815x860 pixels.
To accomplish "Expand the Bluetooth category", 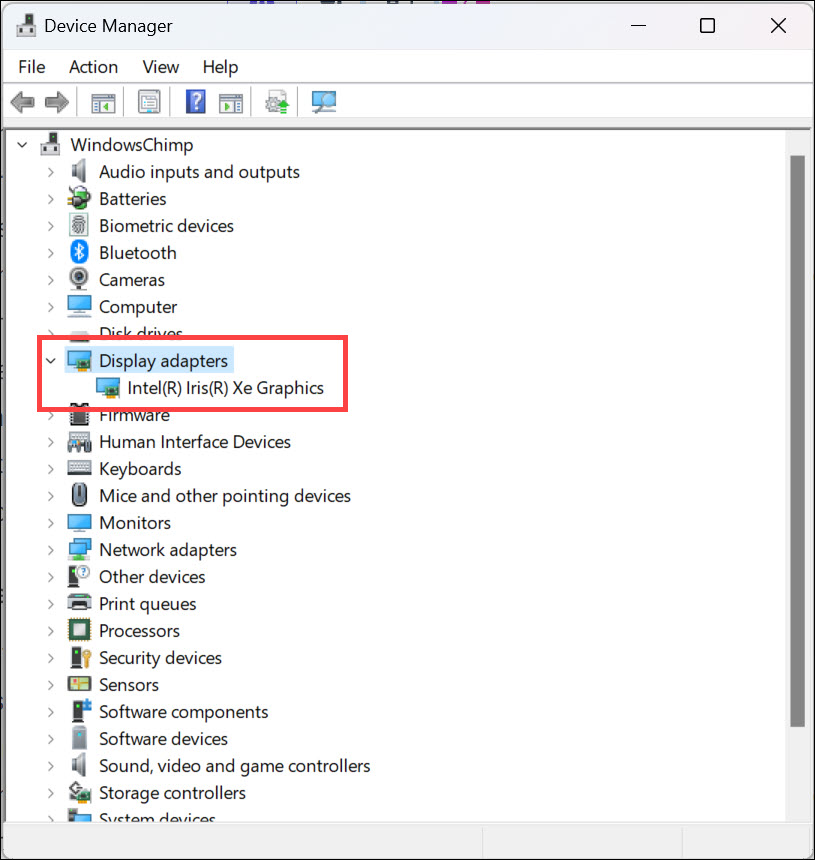I will [50, 253].
